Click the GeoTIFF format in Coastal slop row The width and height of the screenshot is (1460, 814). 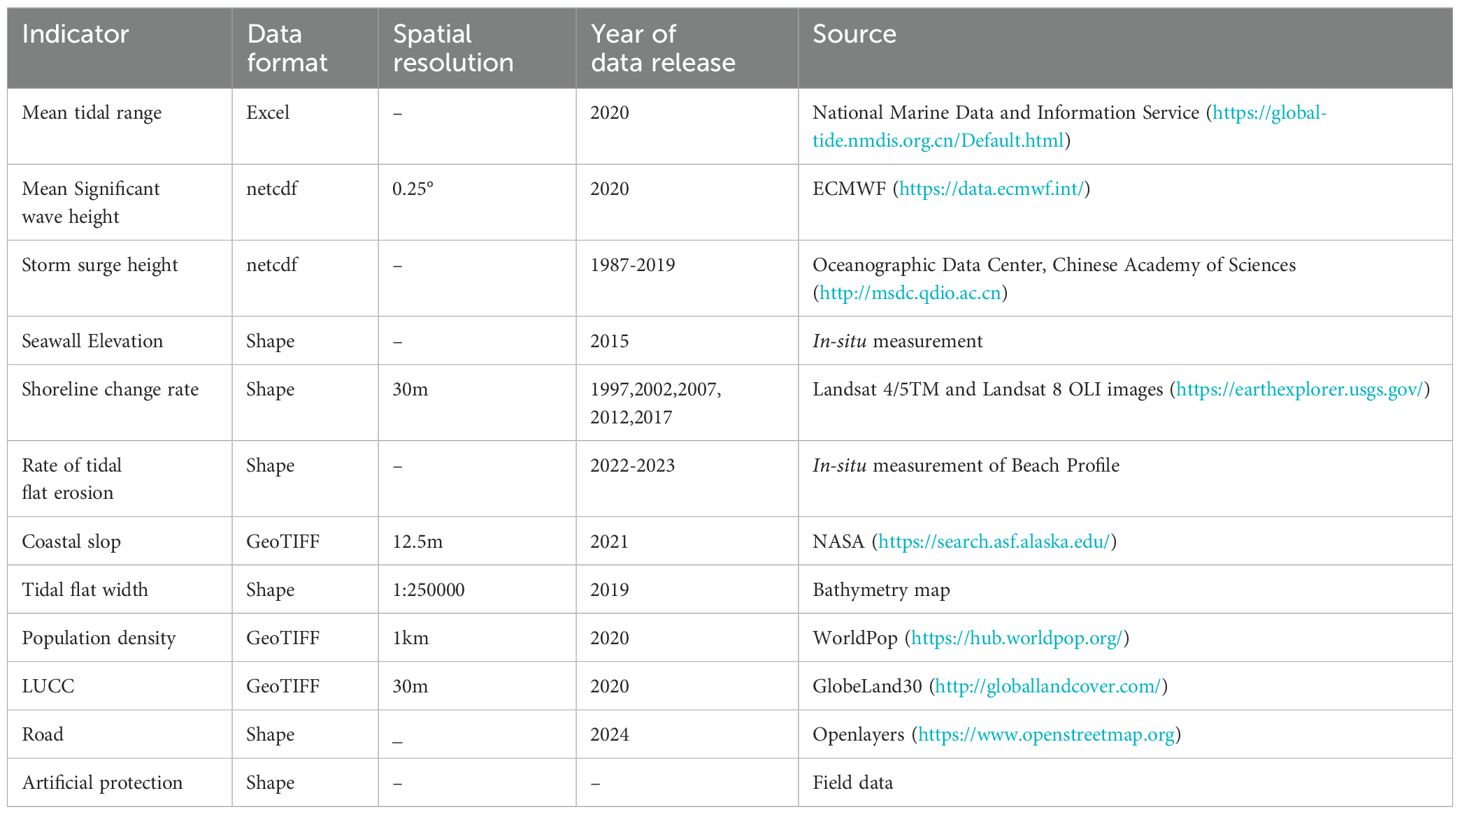point(283,541)
